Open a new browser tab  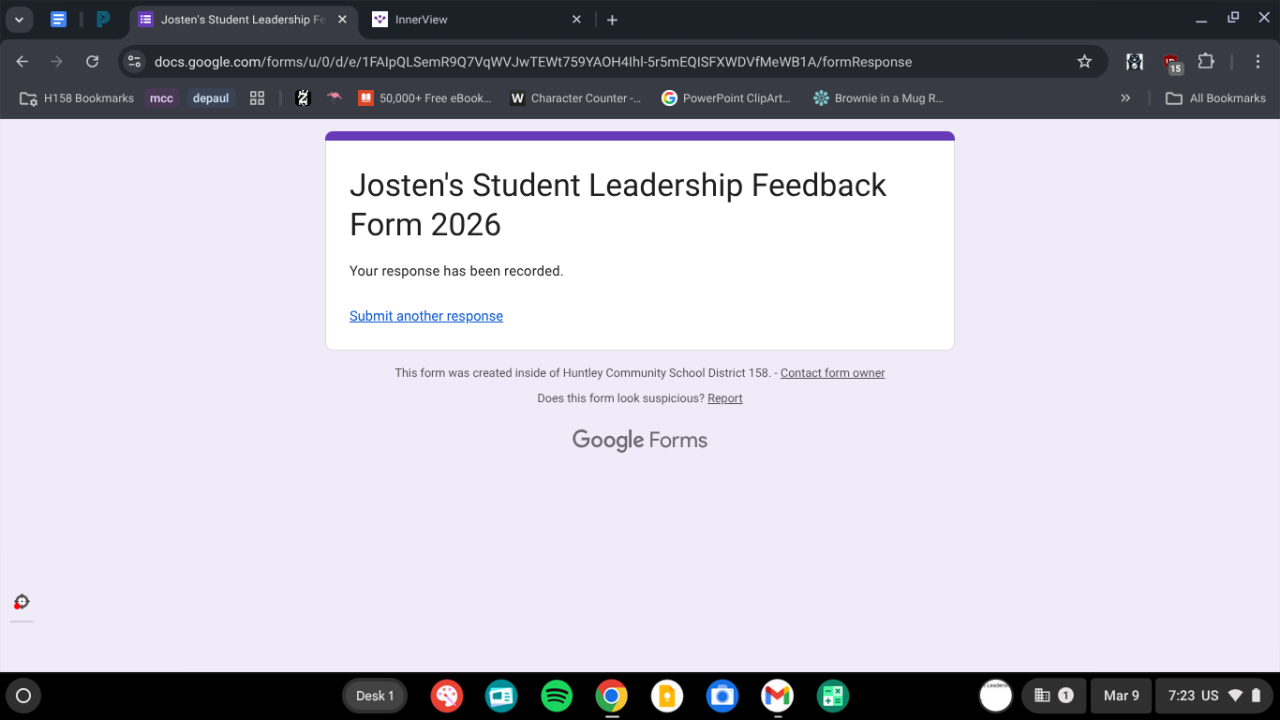click(612, 20)
